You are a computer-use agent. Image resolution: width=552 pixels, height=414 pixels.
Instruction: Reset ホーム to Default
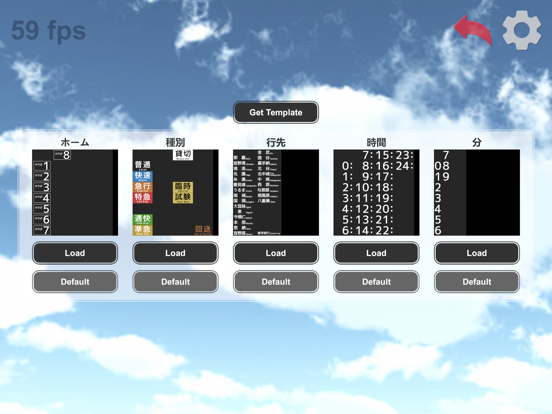pyautogui.click(x=75, y=282)
